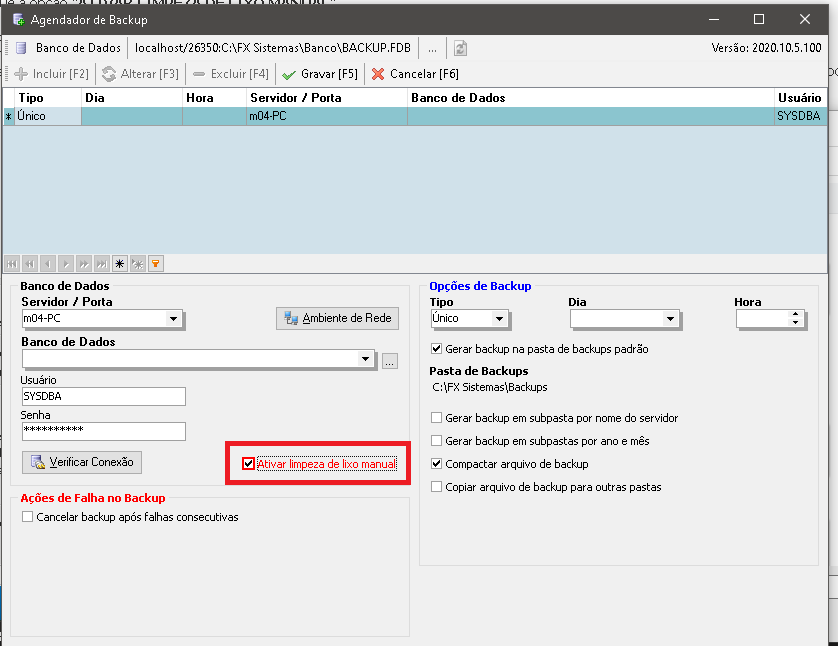The height and width of the screenshot is (646, 838).
Task: Open the backup Tipo dropdown
Action: click(x=499, y=319)
